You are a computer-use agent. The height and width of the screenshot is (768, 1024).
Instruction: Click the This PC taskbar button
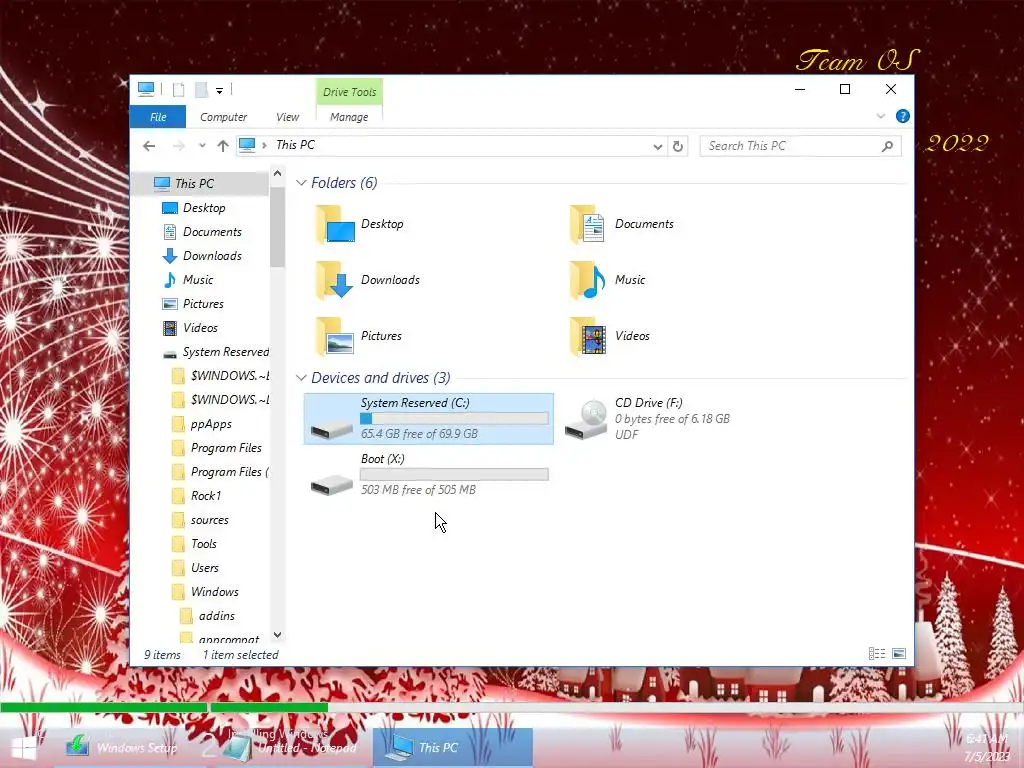click(x=453, y=748)
